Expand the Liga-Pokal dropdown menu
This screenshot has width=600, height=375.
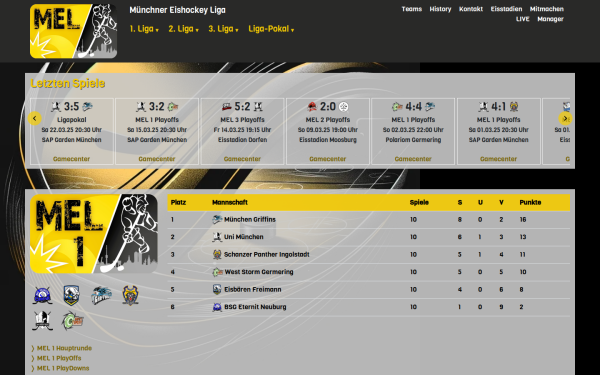tap(271, 29)
